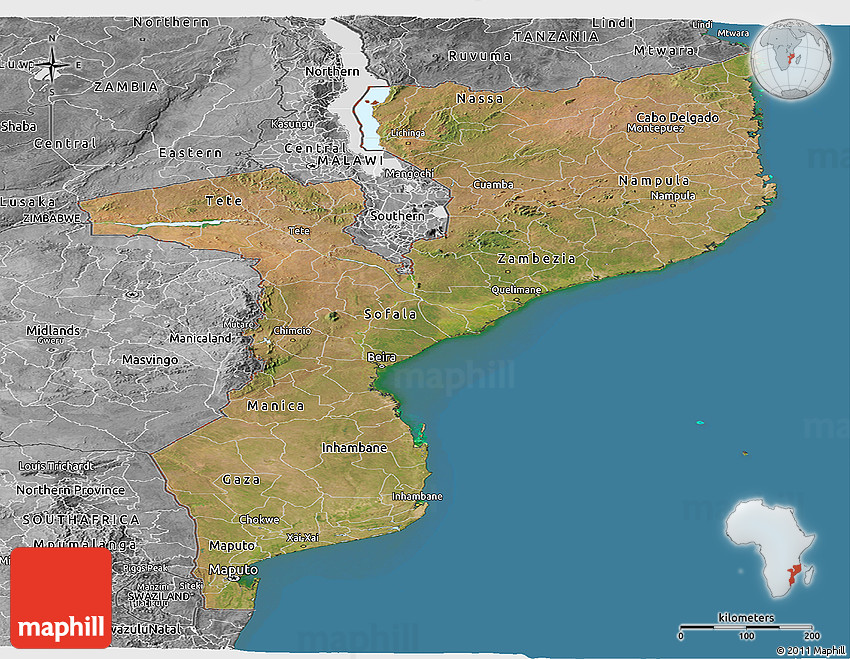Click the 'Manica' province label

[275, 406]
